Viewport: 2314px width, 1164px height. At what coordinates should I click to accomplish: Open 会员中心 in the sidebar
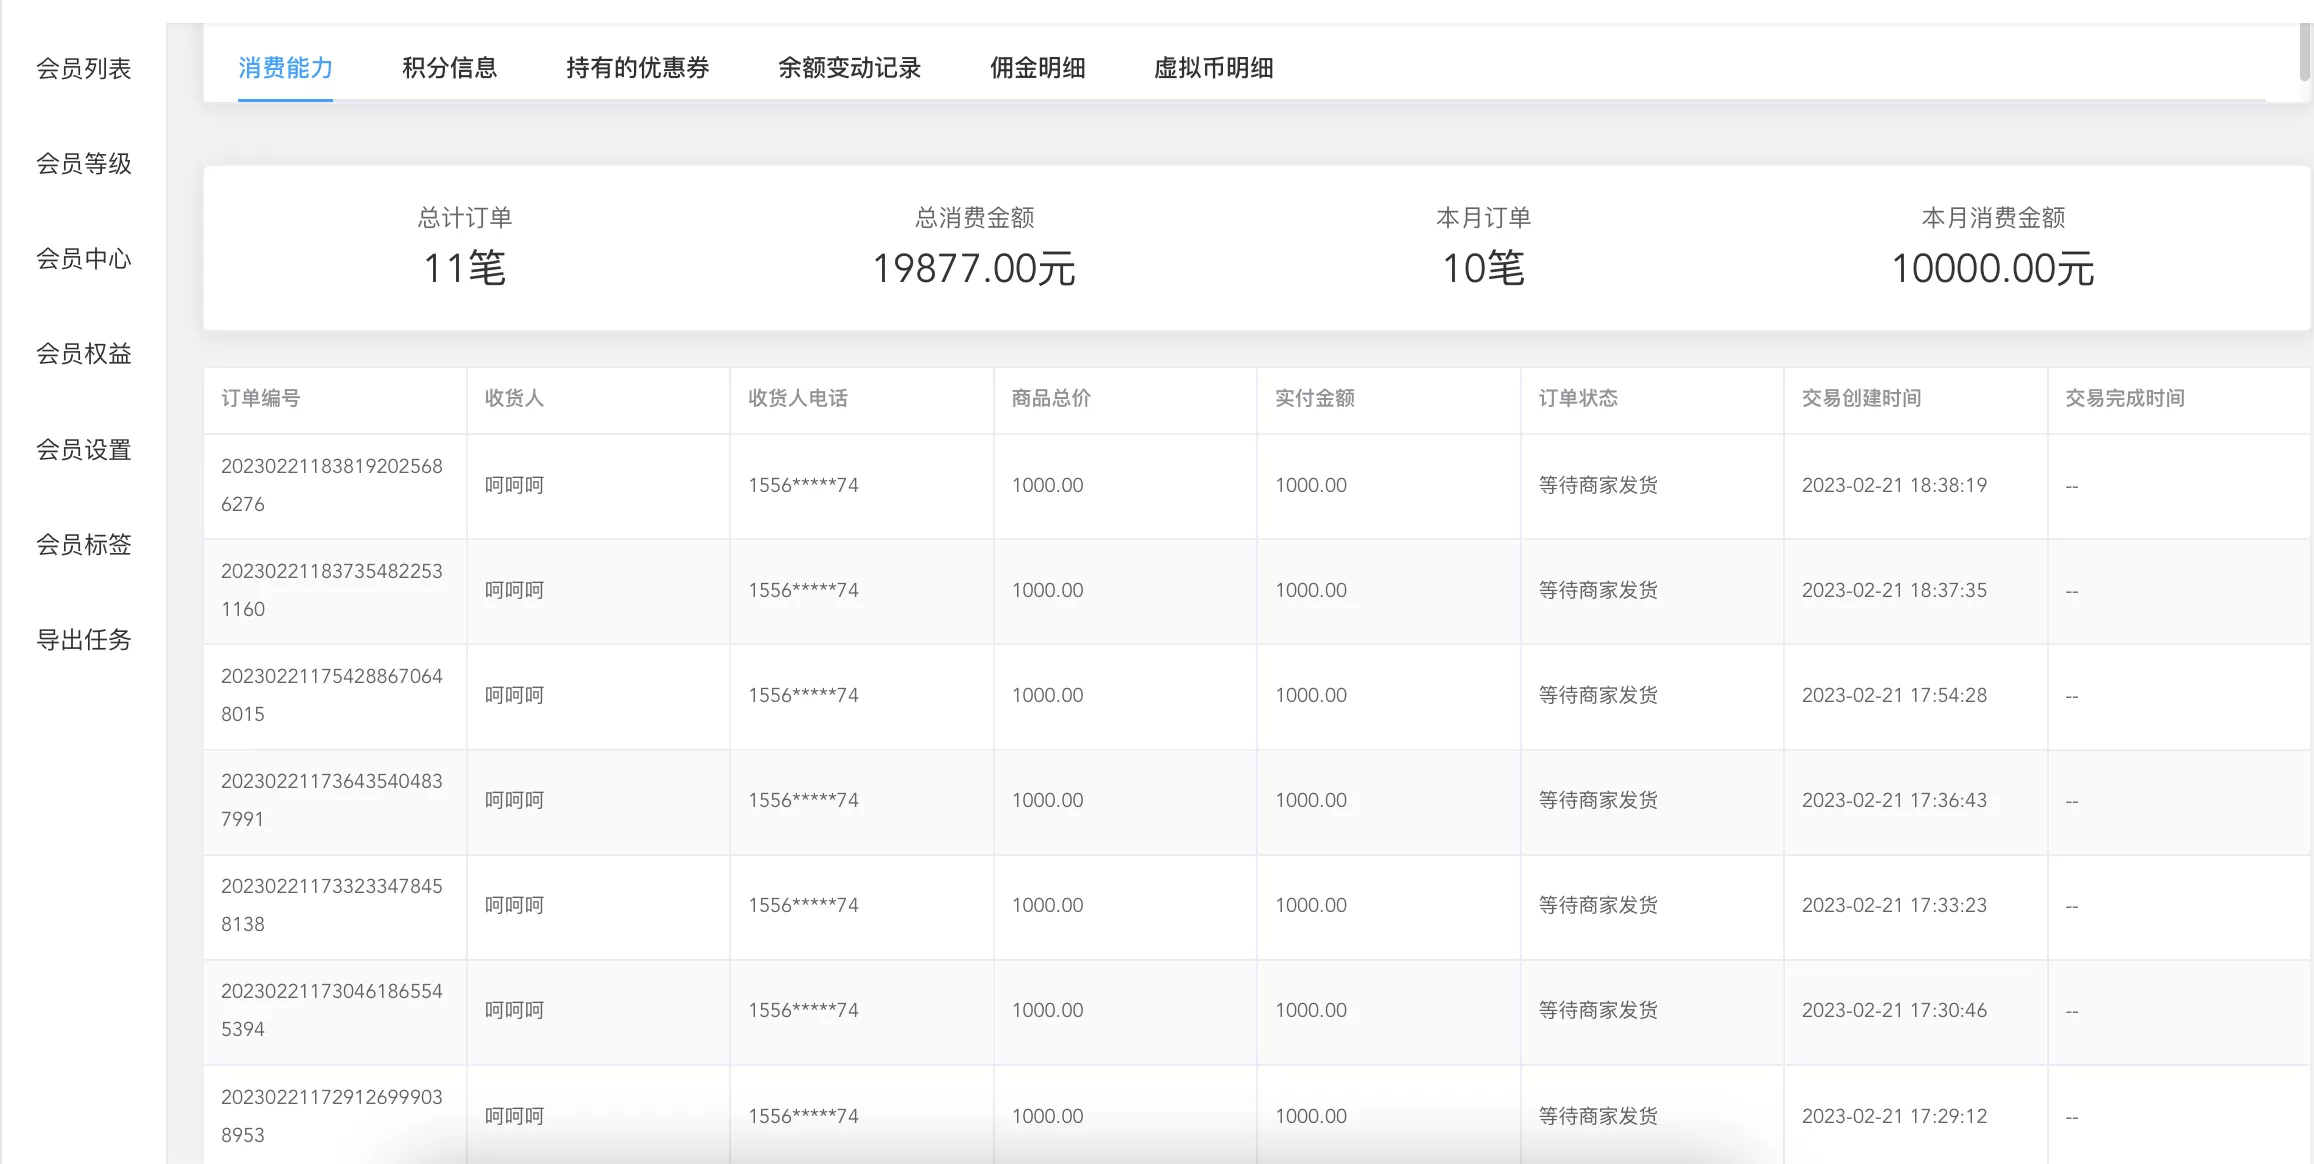click(x=84, y=258)
